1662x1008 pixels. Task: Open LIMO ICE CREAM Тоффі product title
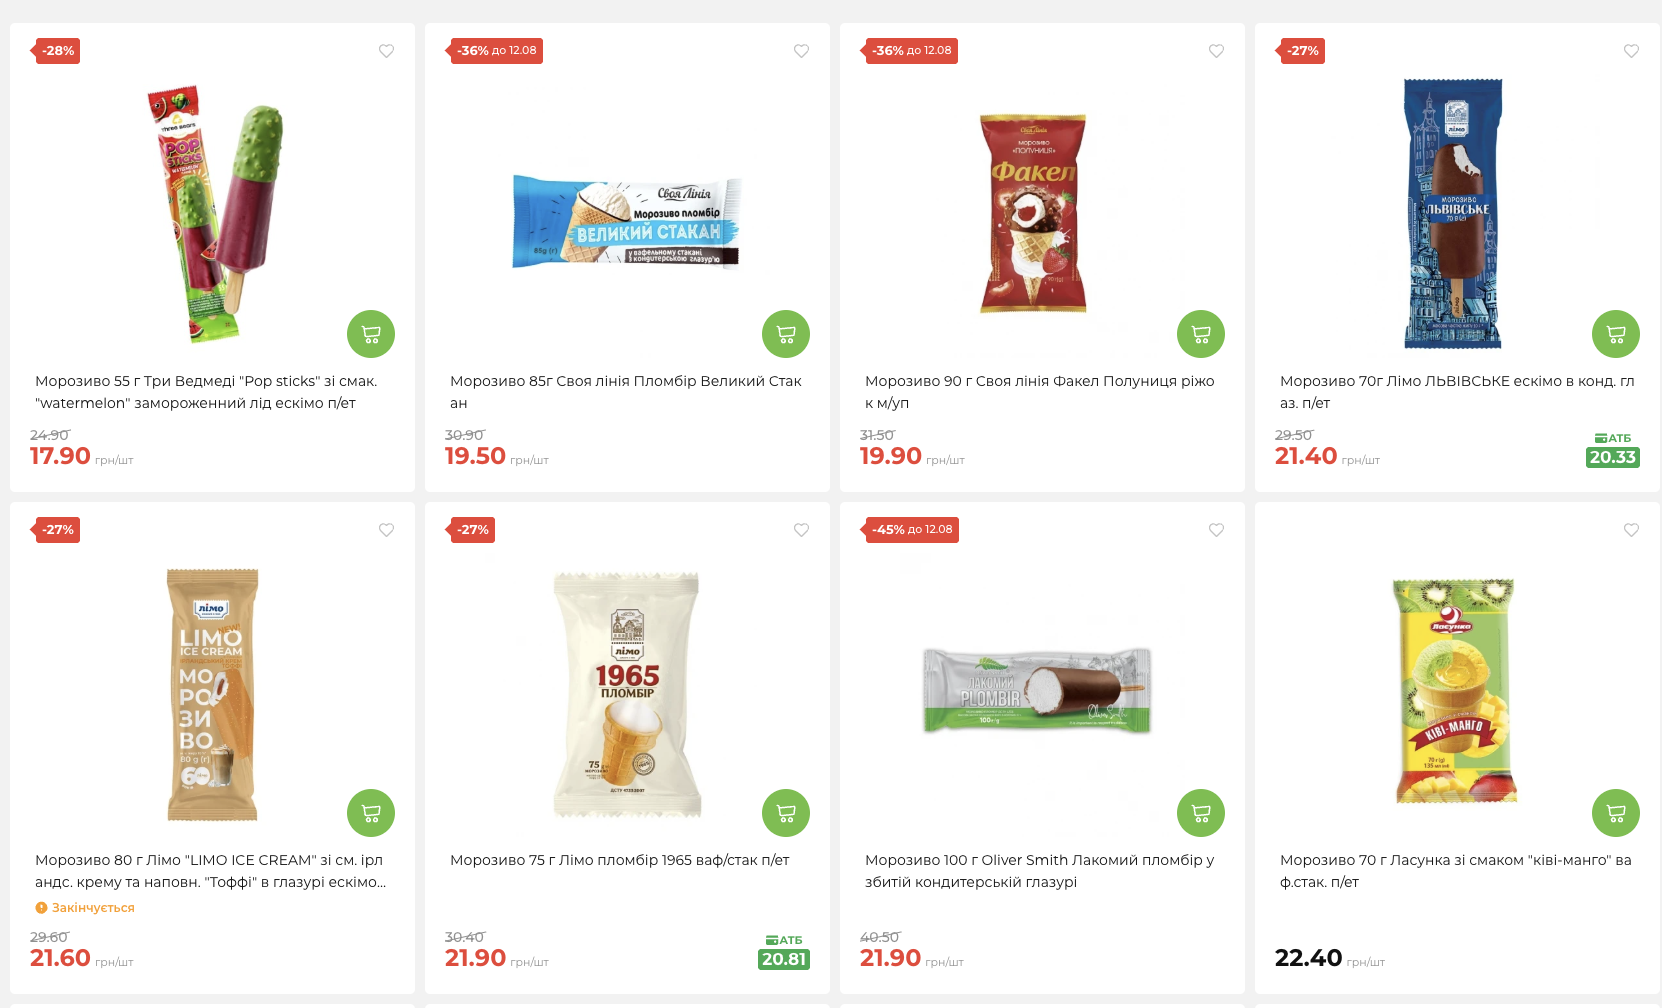[211, 871]
